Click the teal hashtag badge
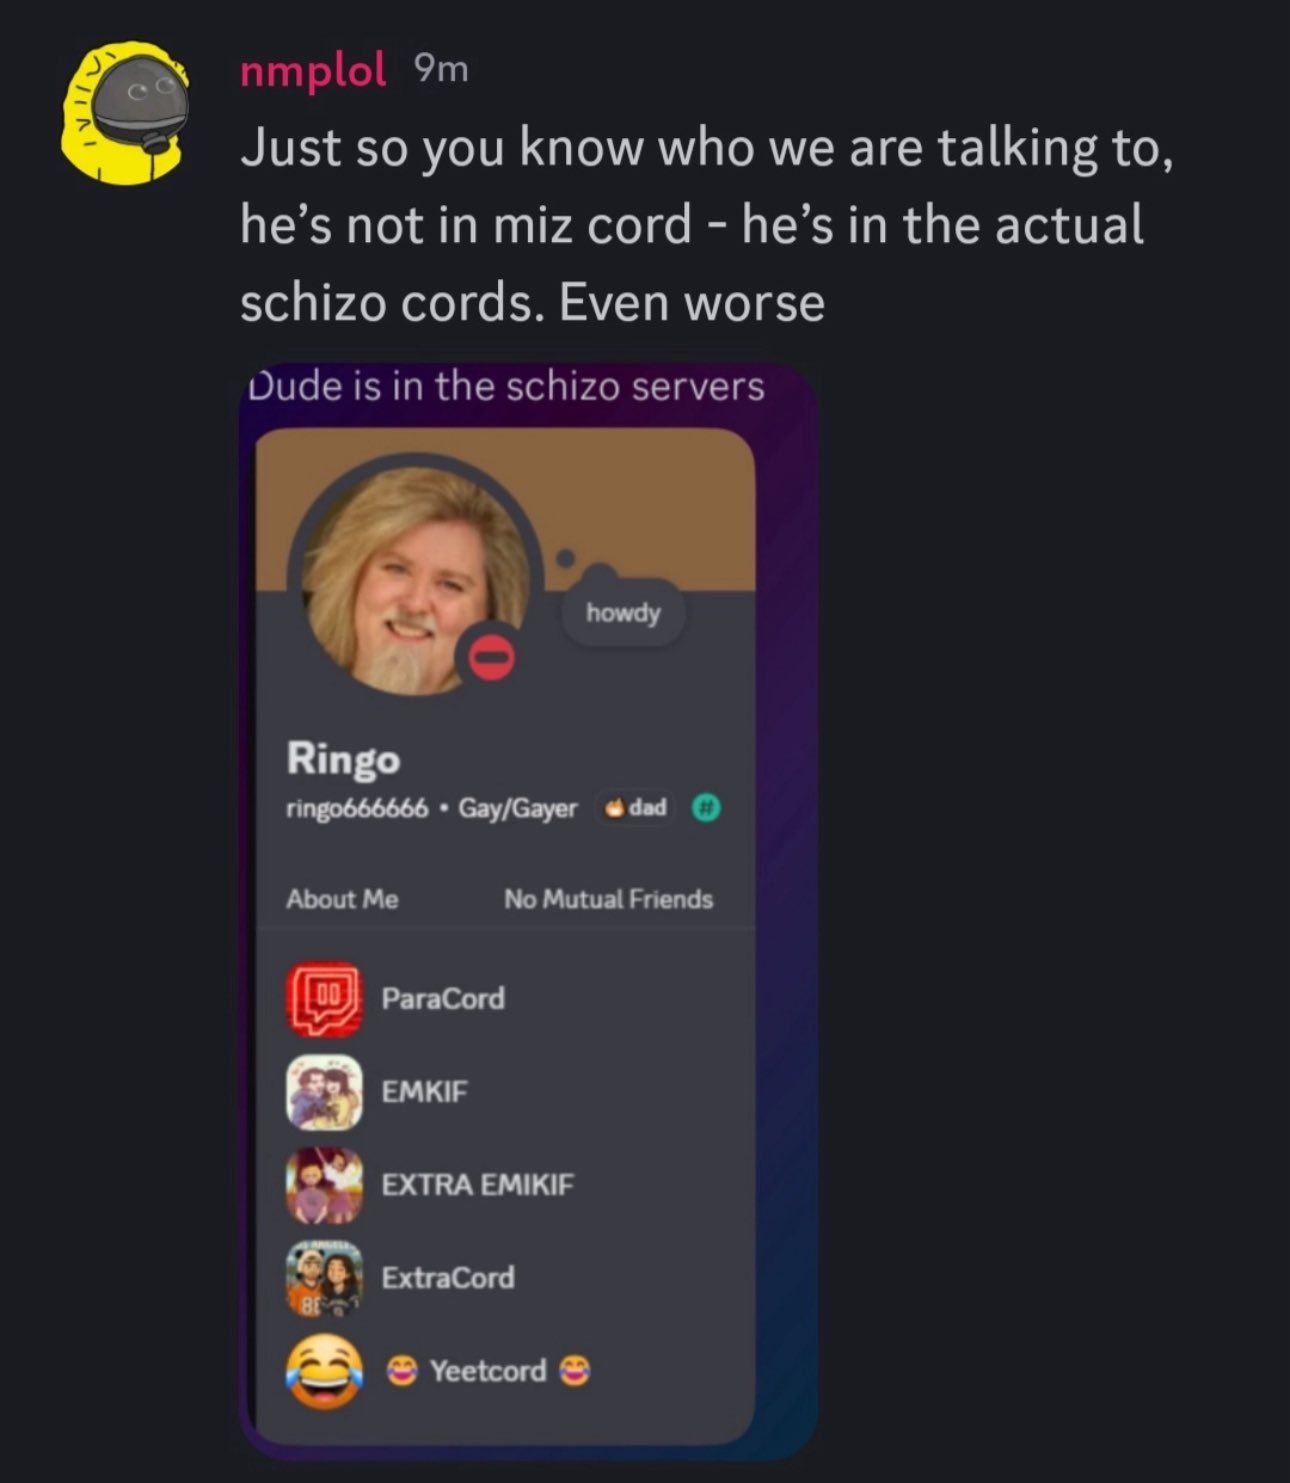The image size is (1290, 1483). click(707, 808)
